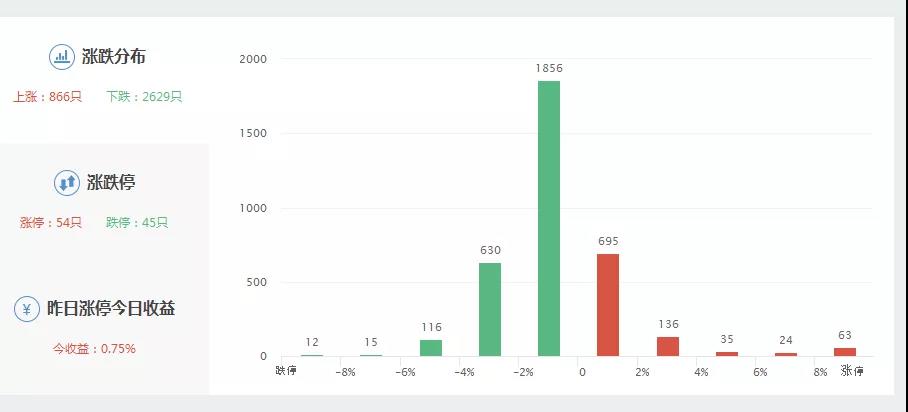Image resolution: width=908 pixels, height=412 pixels.
Task: Select the green bar labeled 116
Action: 431,348
